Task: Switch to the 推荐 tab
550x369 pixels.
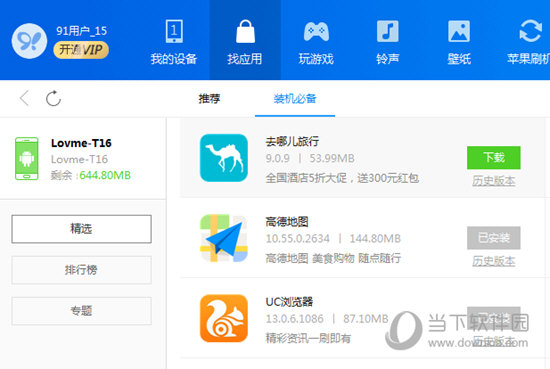Action: [x=209, y=99]
